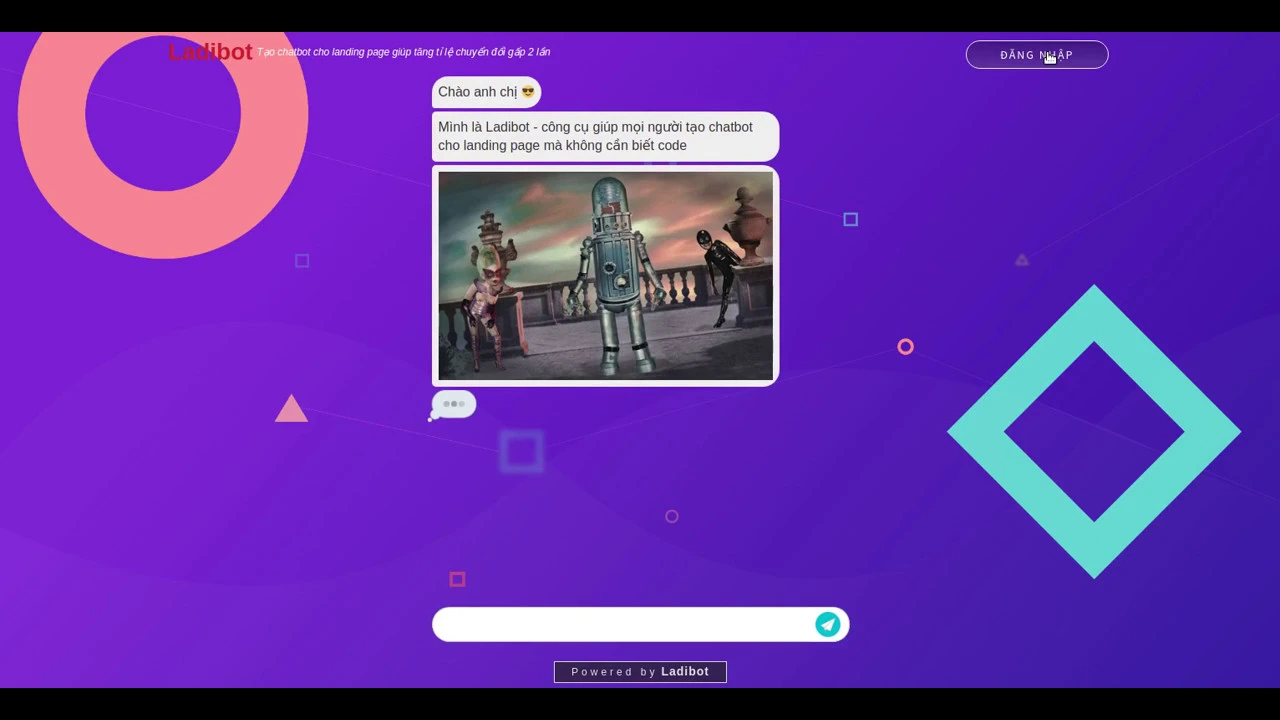Send message with the paper plane icon
This screenshot has width=1280, height=720.
828,624
